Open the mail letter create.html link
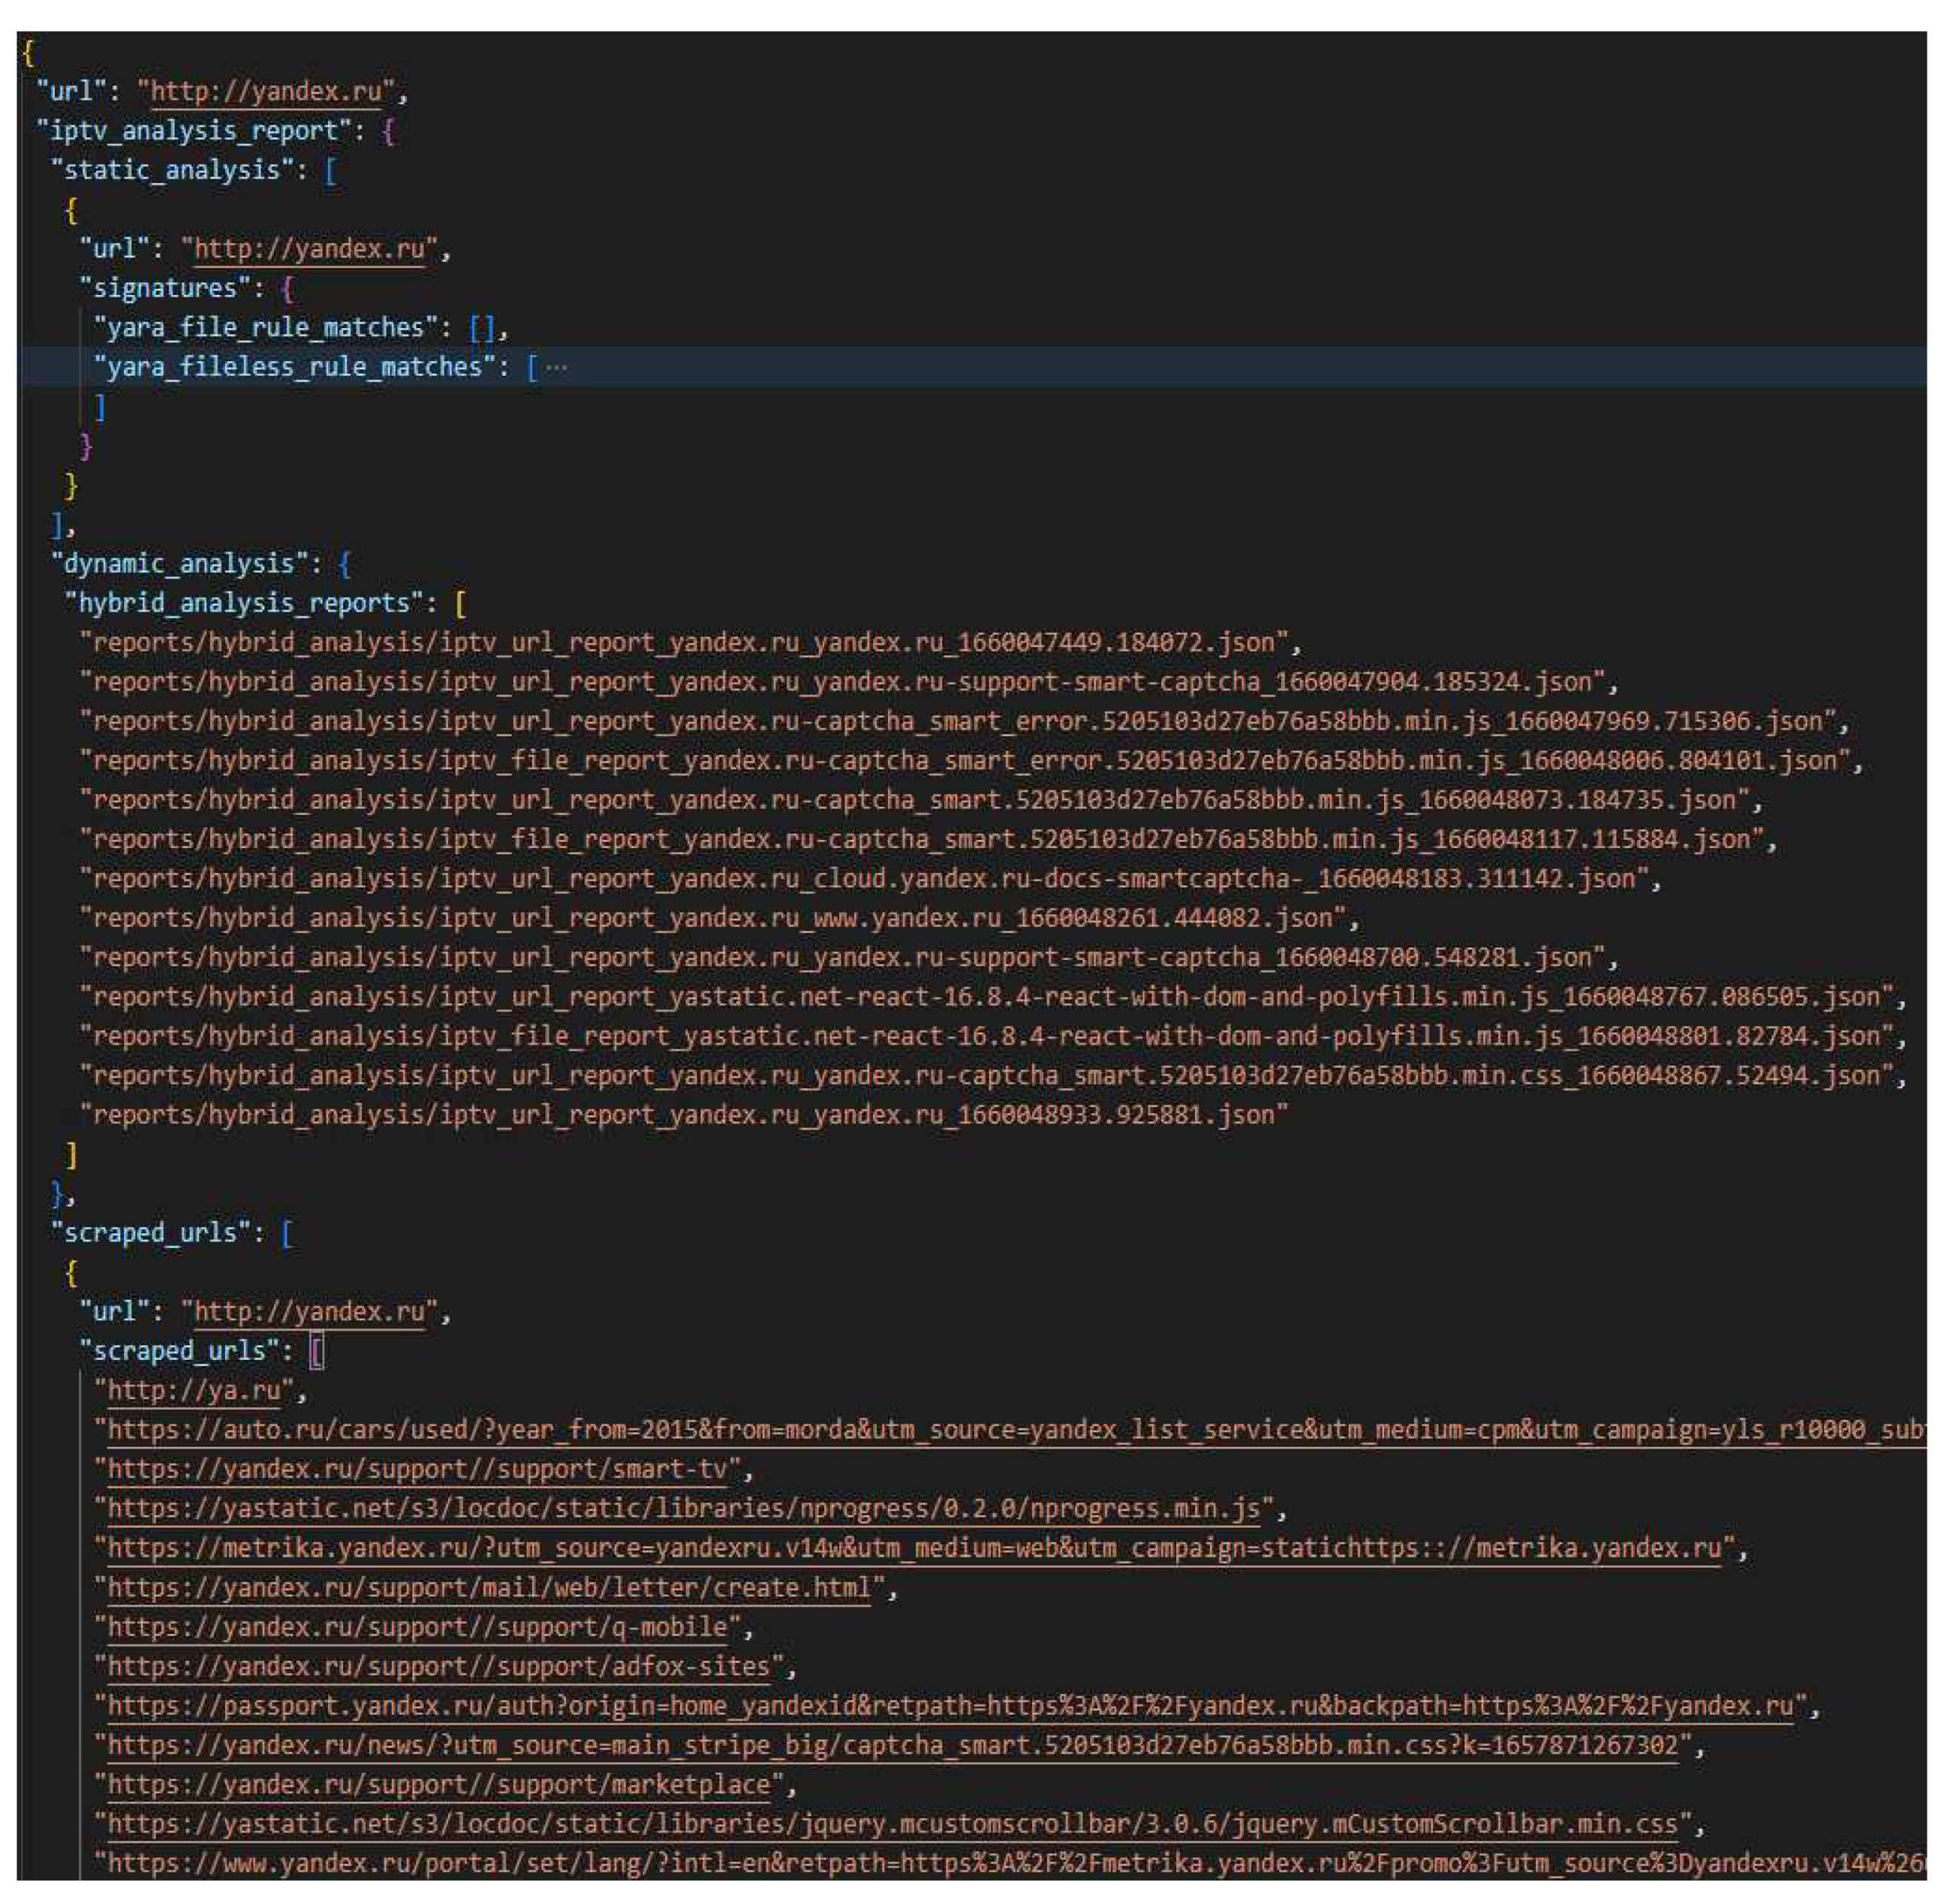Screen dimensions: 1953x1904 [x=490, y=1588]
